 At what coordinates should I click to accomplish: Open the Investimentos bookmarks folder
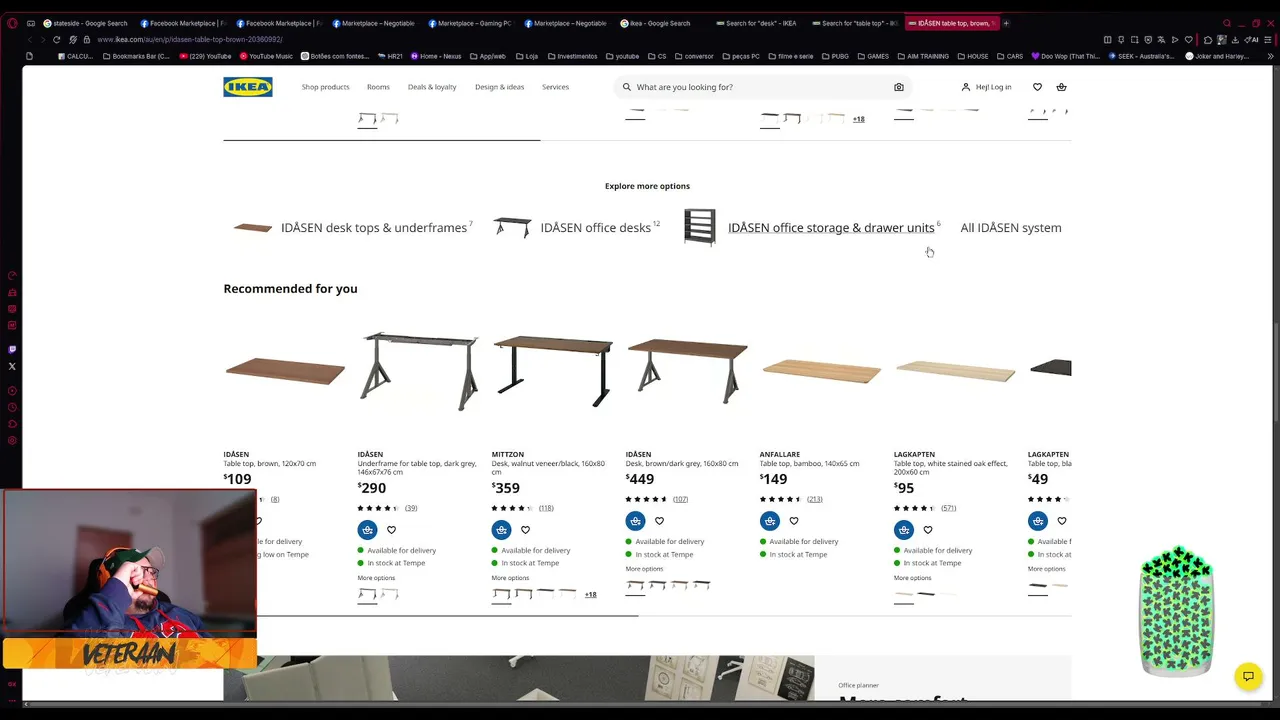tap(571, 56)
